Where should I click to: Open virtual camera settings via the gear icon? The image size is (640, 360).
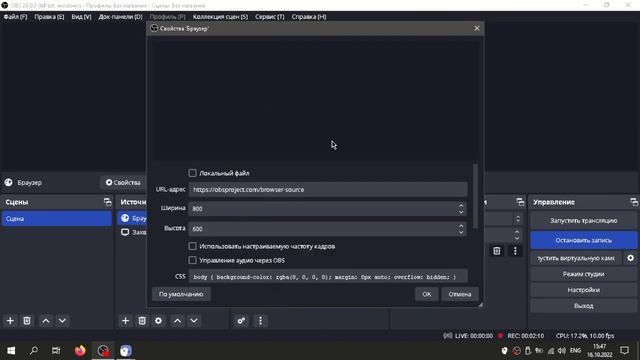(x=631, y=258)
